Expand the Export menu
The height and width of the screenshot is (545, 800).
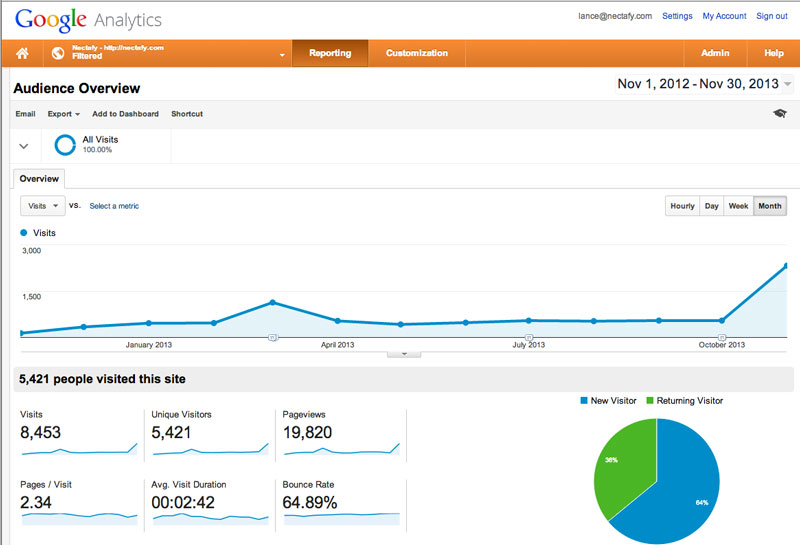coord(64,114)
